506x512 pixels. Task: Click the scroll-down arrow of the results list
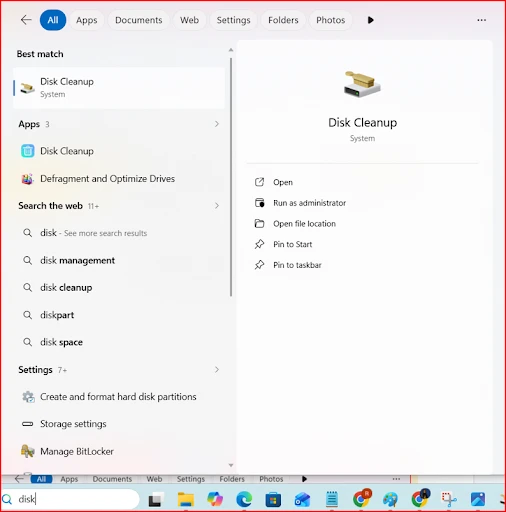(231, 465)
